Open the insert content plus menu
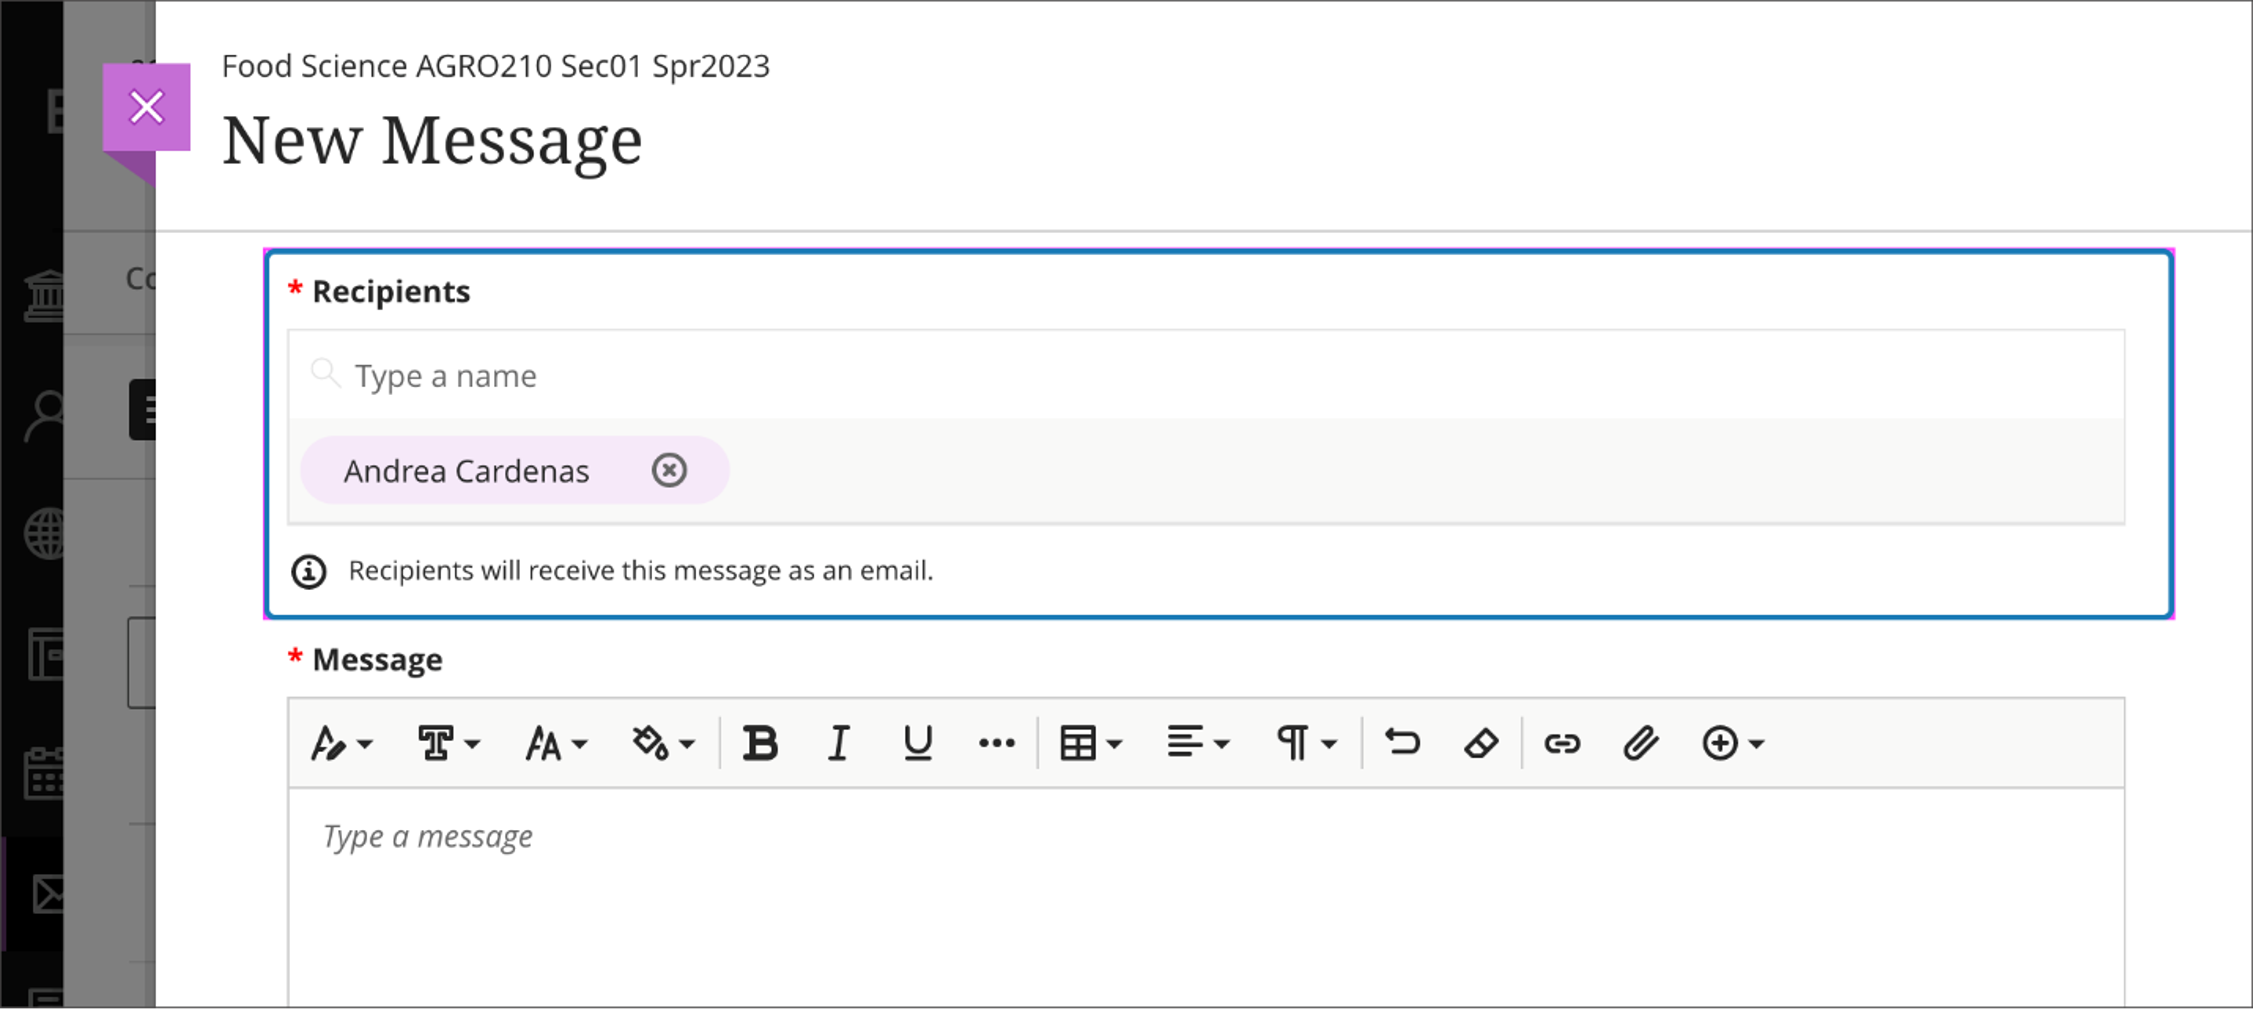This screenshot has height=1011, width=2255. [x=1732, y=744]
